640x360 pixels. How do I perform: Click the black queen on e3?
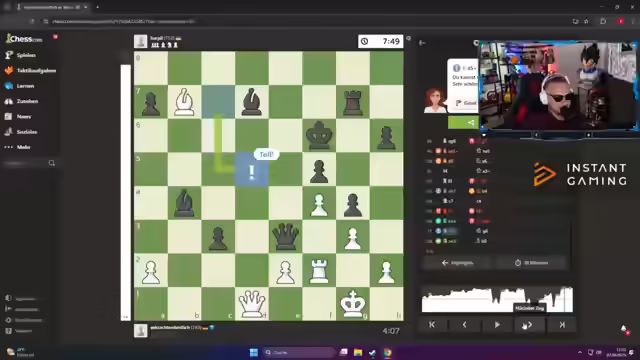(285, 236)
